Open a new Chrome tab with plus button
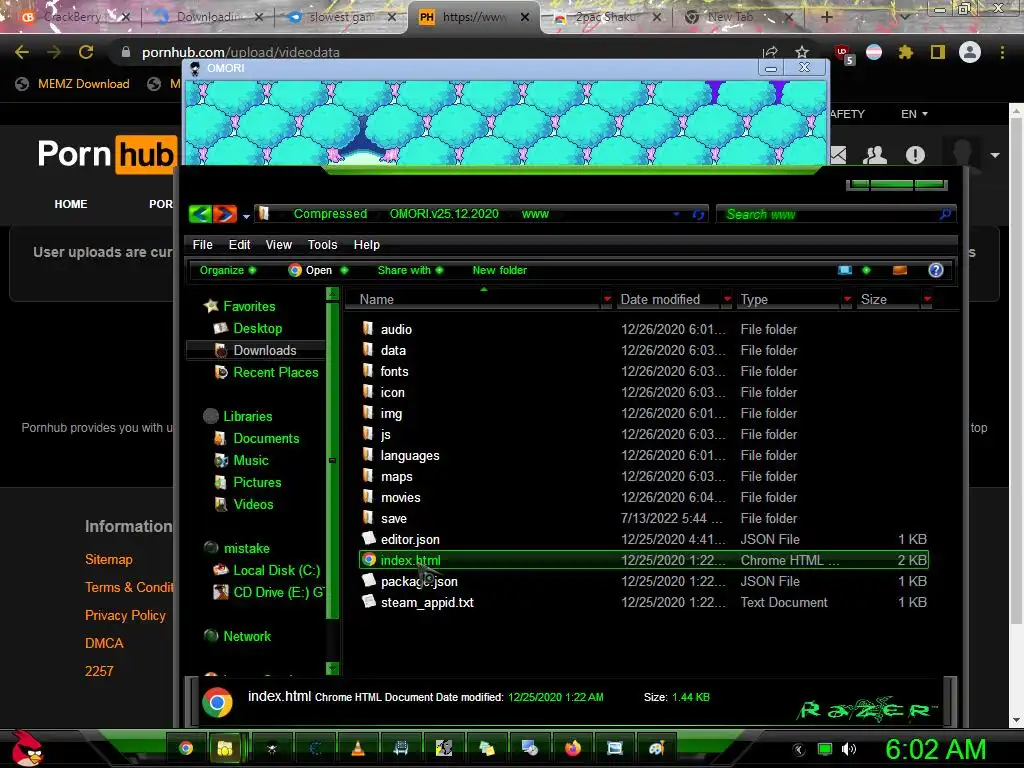The height and width of the screenshot is (768, 1024). pos(826,17)
